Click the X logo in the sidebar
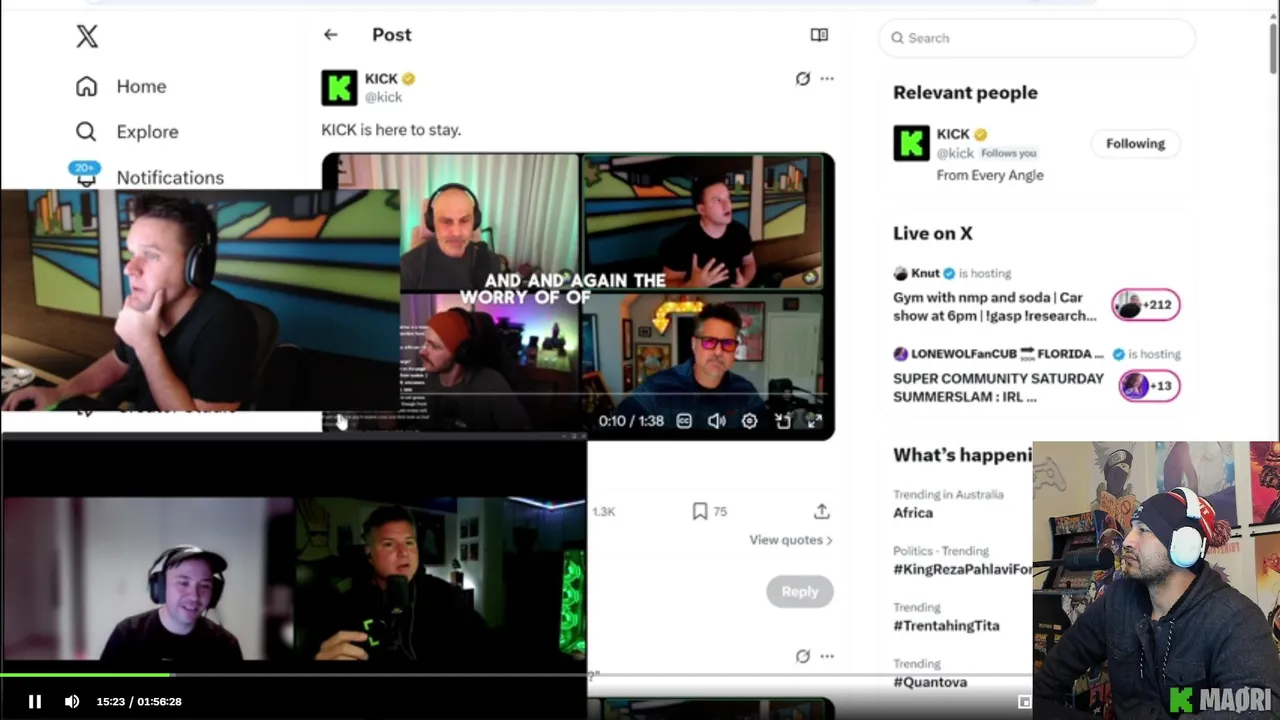The image size is (1280, 720). point(87,37)
